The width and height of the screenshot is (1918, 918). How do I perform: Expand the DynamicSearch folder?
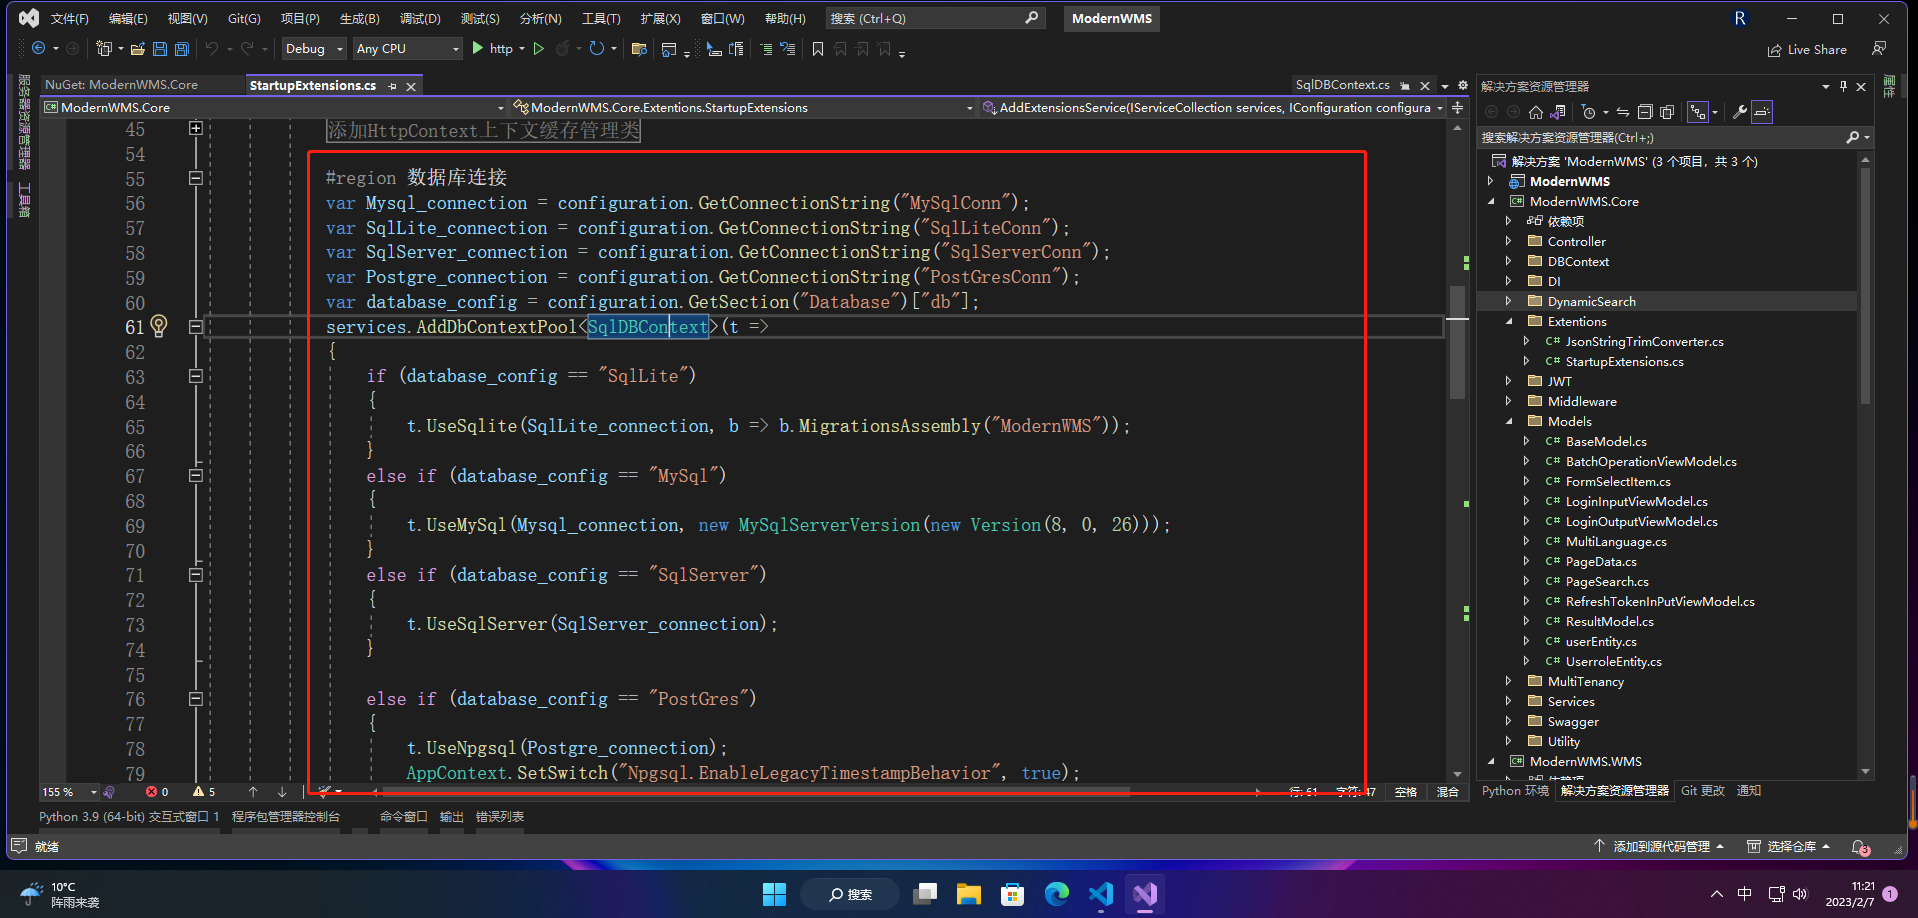pos(1509,301)
